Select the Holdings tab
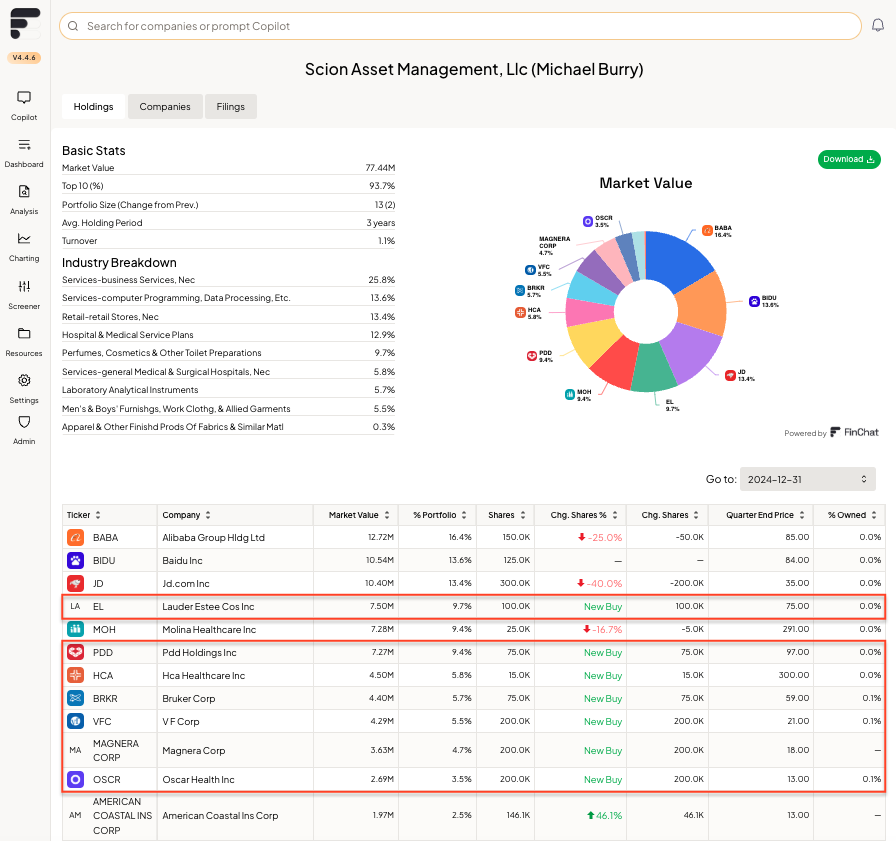The height and width of the screenshot is (841, 896). 93,107
